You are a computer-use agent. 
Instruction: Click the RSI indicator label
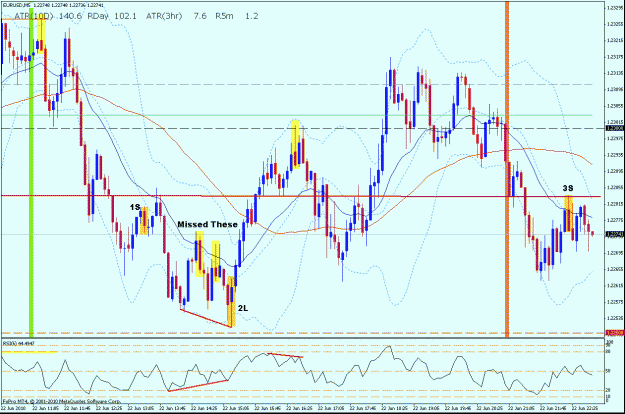[18, 343]
